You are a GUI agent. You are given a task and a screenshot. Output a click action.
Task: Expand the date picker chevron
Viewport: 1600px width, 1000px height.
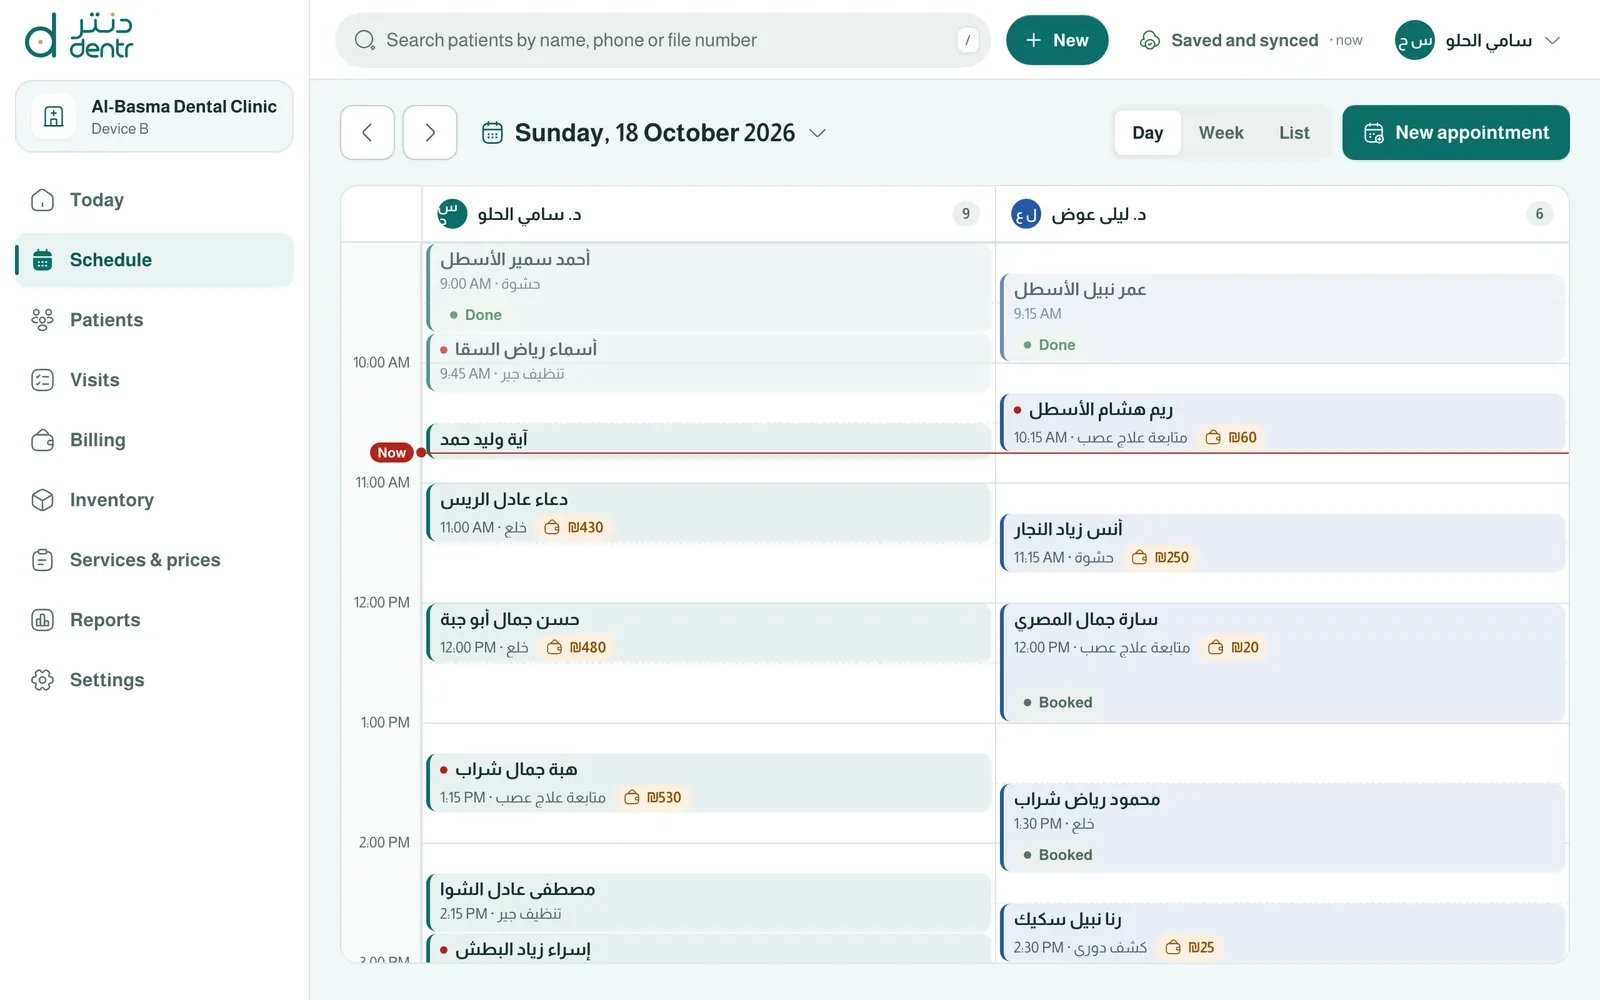click(817, 133)
